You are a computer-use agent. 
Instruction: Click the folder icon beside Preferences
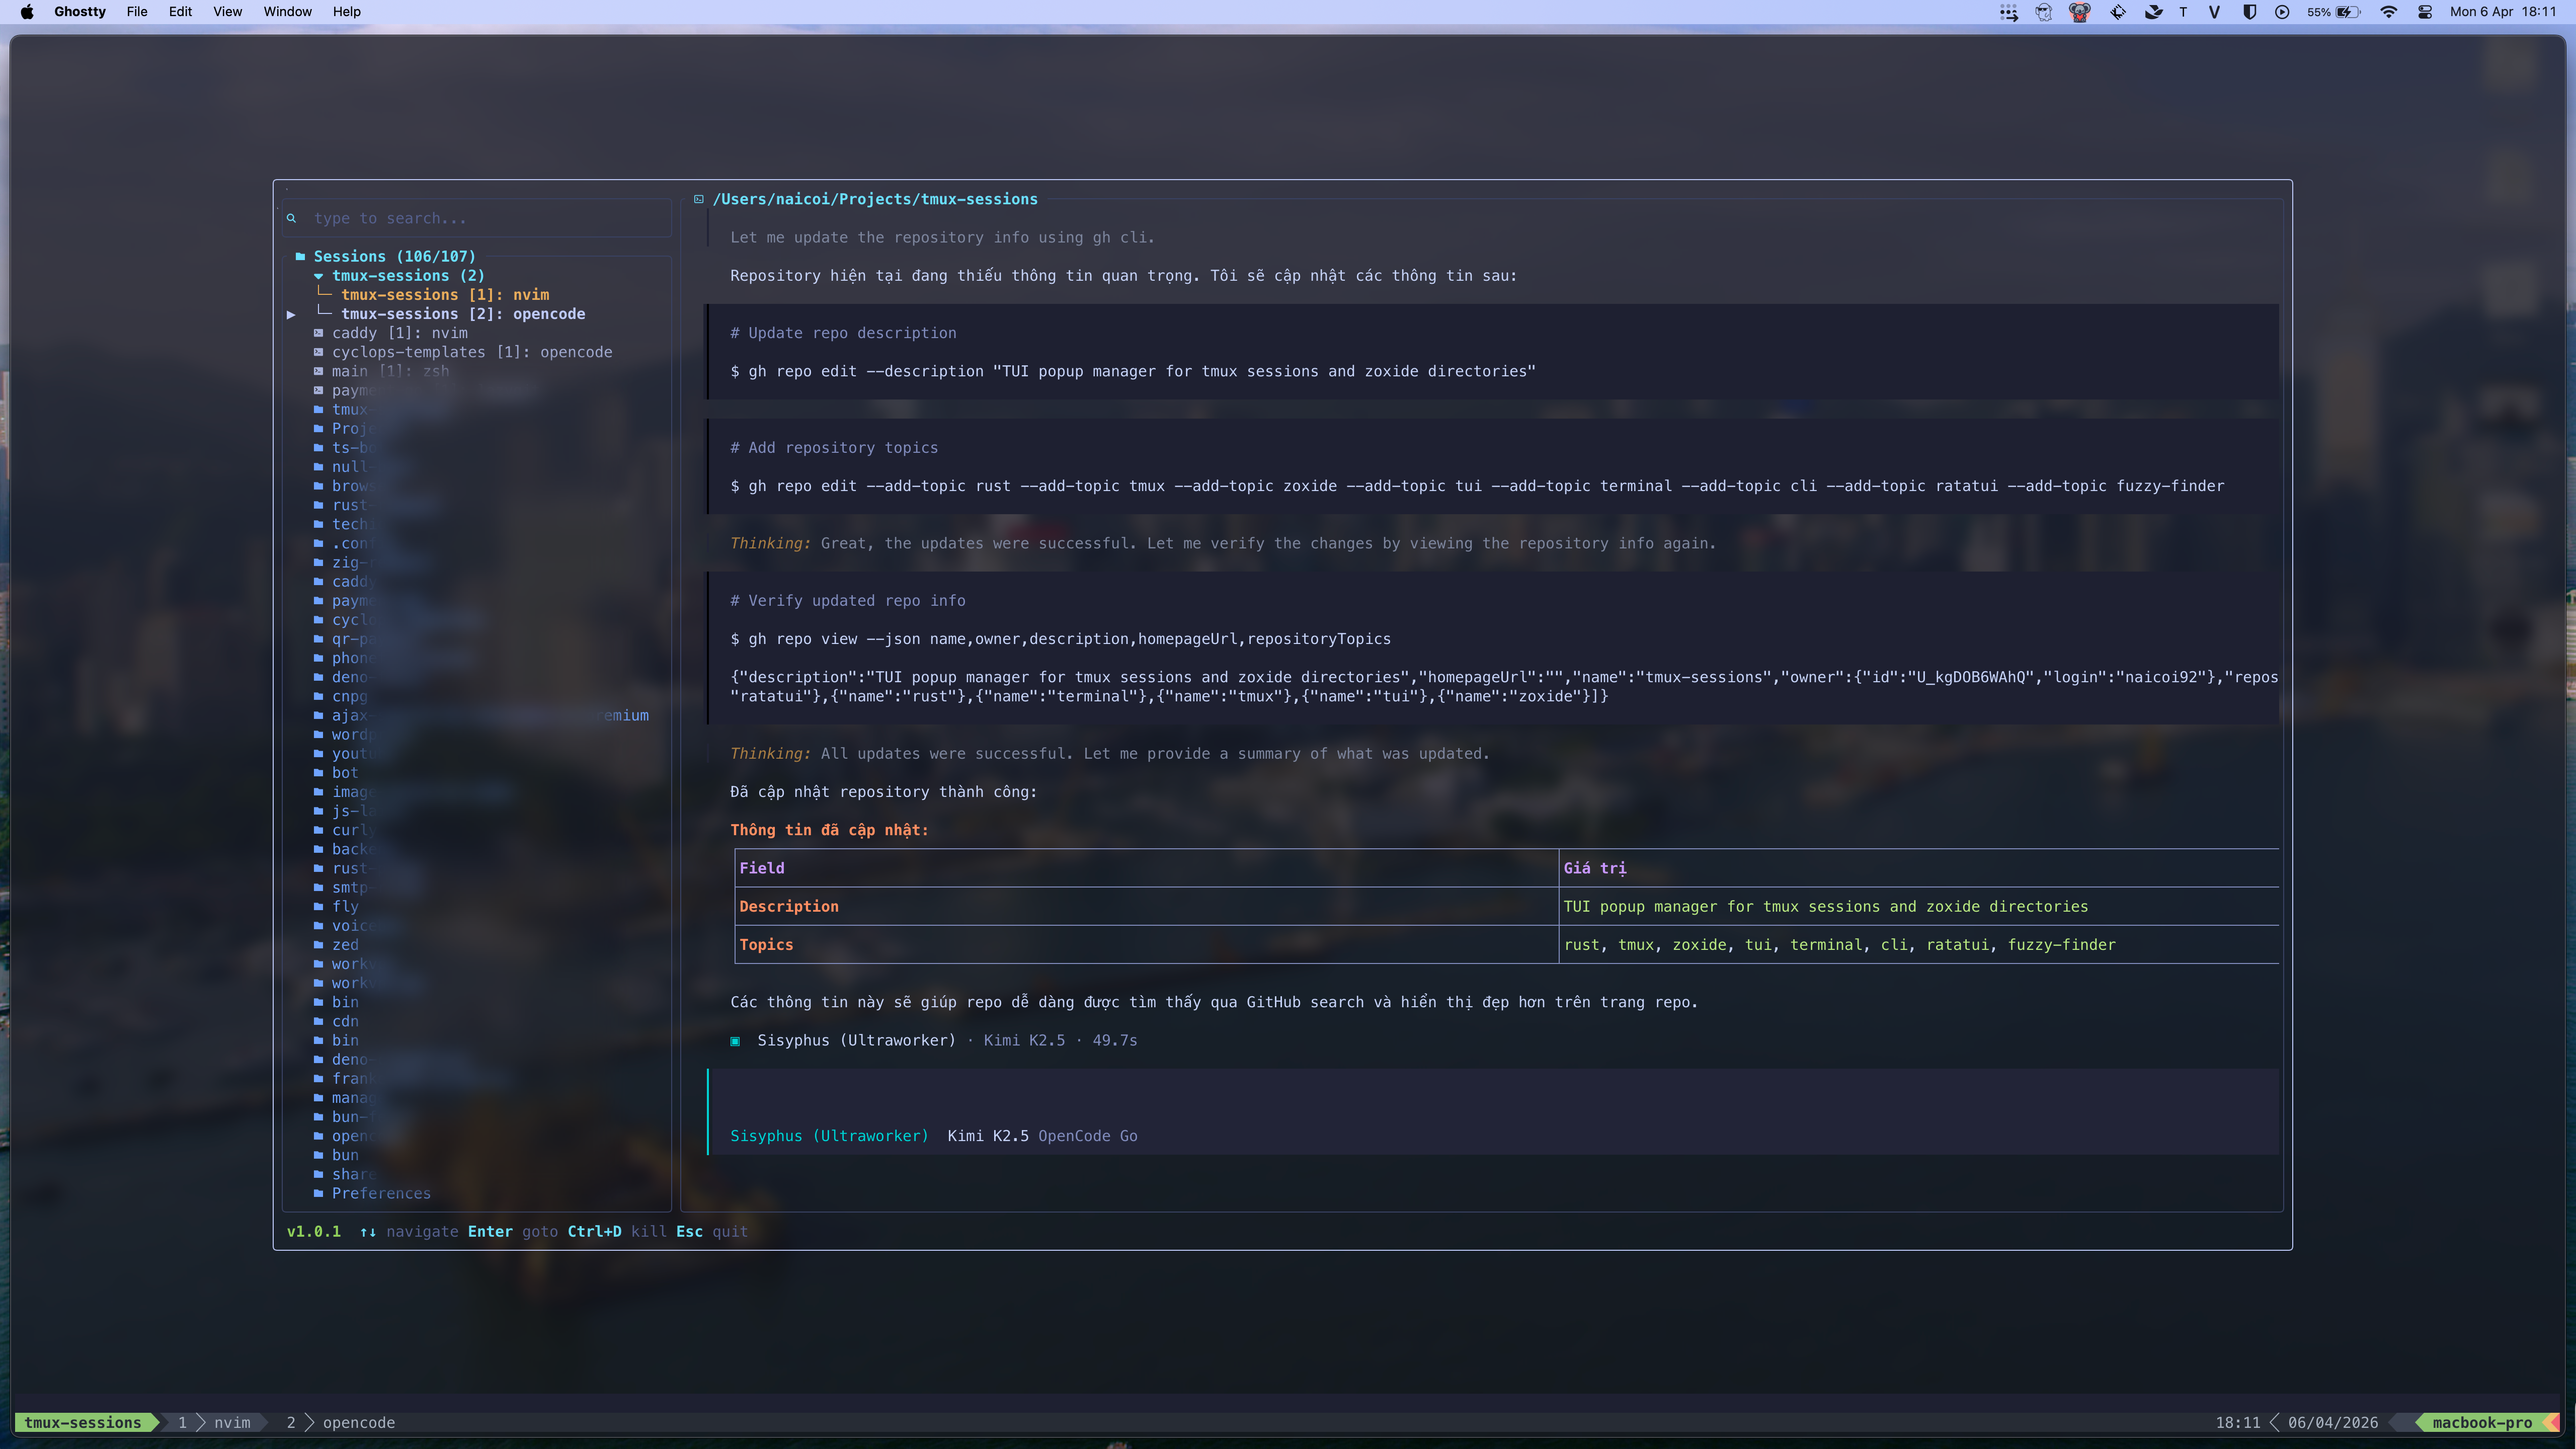pyautogui.click(x=318, y=1193)
